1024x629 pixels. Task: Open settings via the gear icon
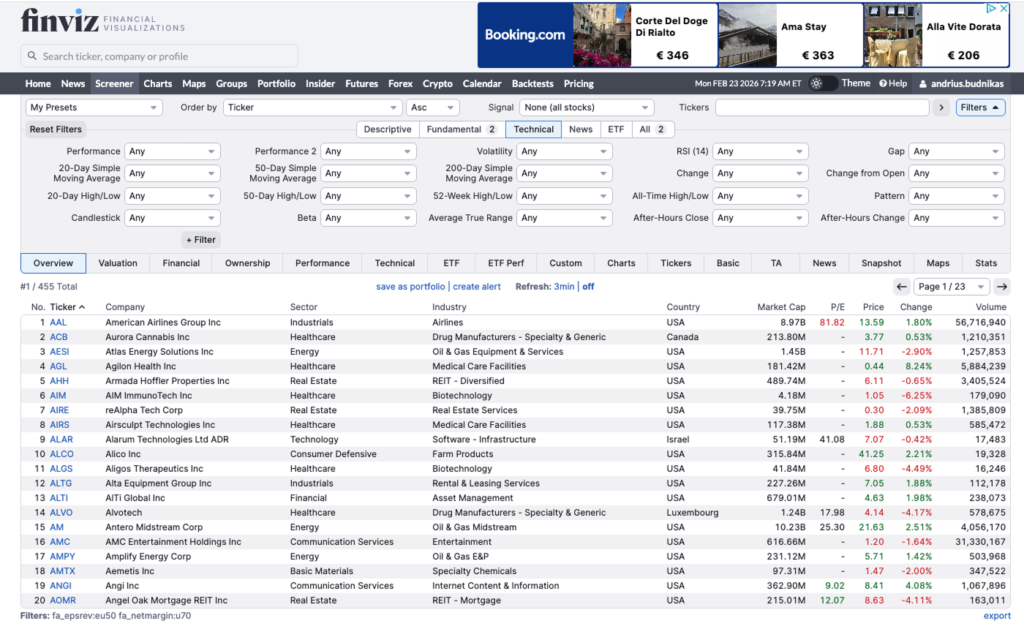(816, 84)
